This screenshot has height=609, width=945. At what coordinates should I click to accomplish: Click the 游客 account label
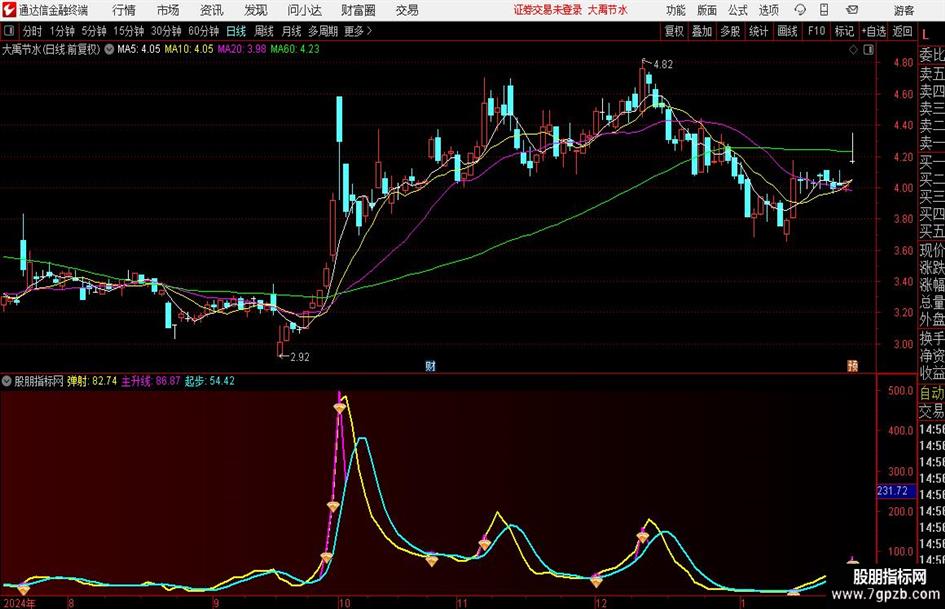pos(903,10)
